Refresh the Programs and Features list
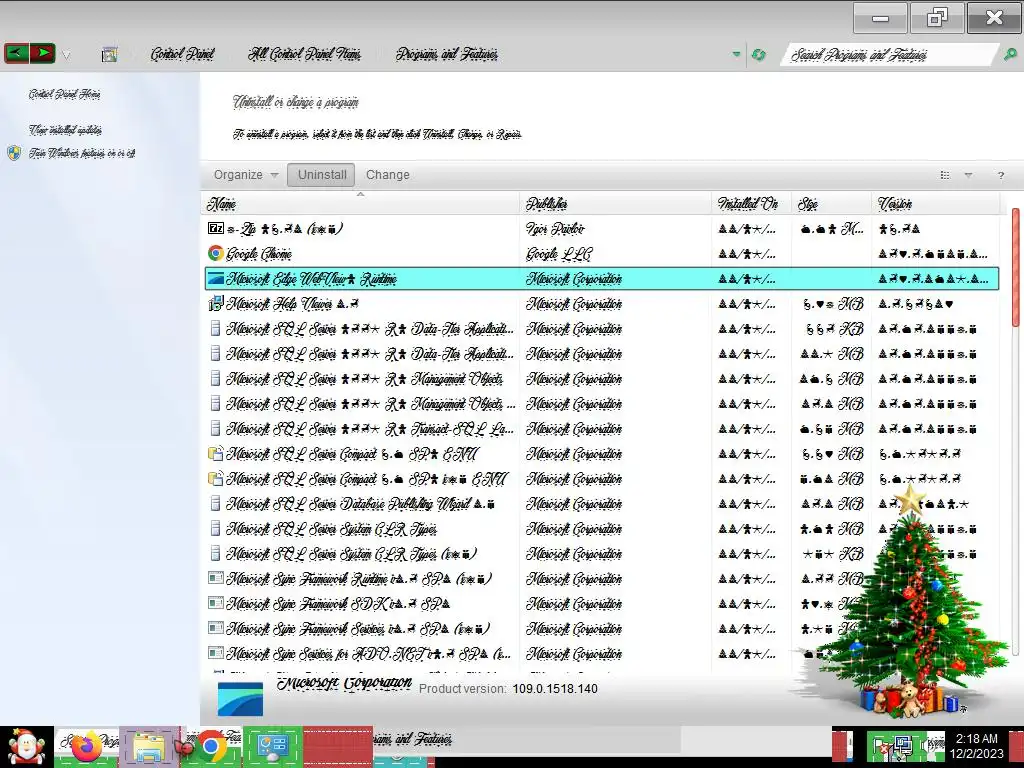Image resolution: width=1024 pixels, height=768 pixels. click(x=758, y=55)
